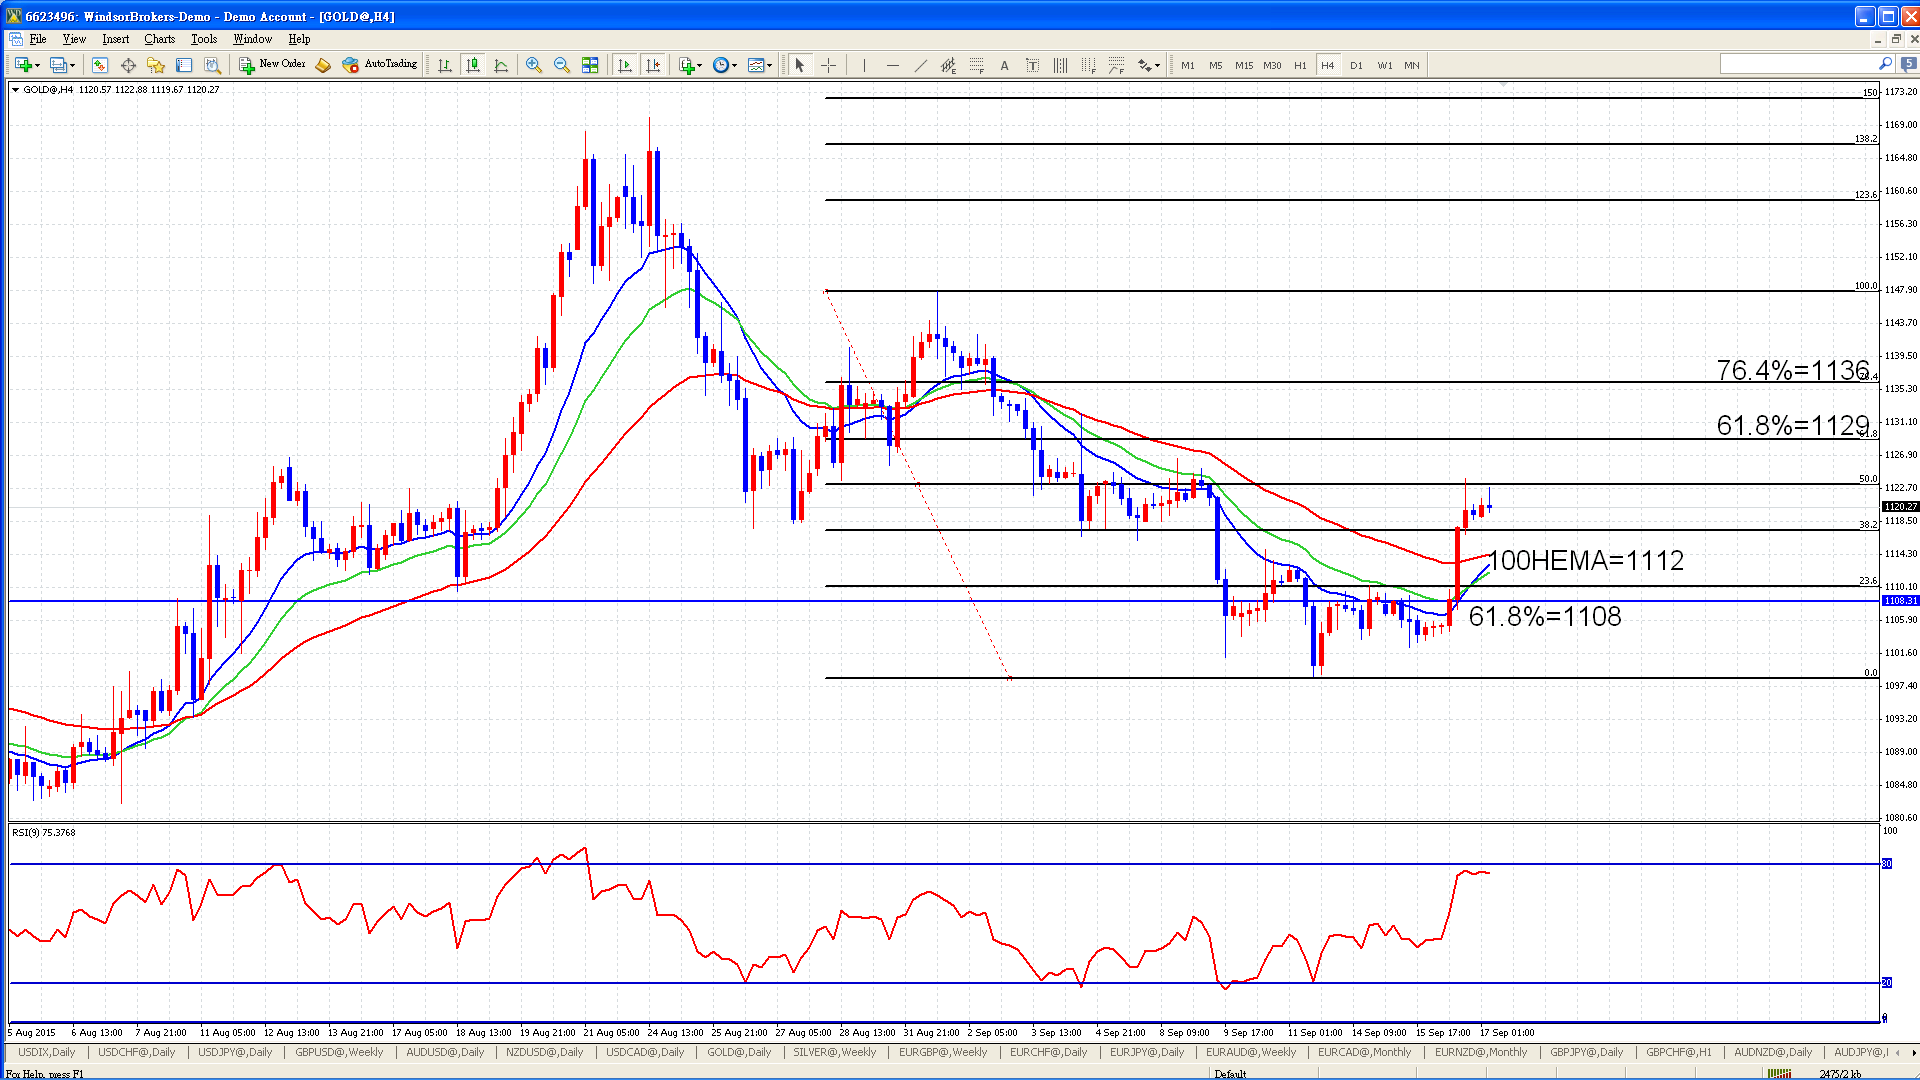
Task: Select the crosshair cursor tool
Action: (829, 65)
